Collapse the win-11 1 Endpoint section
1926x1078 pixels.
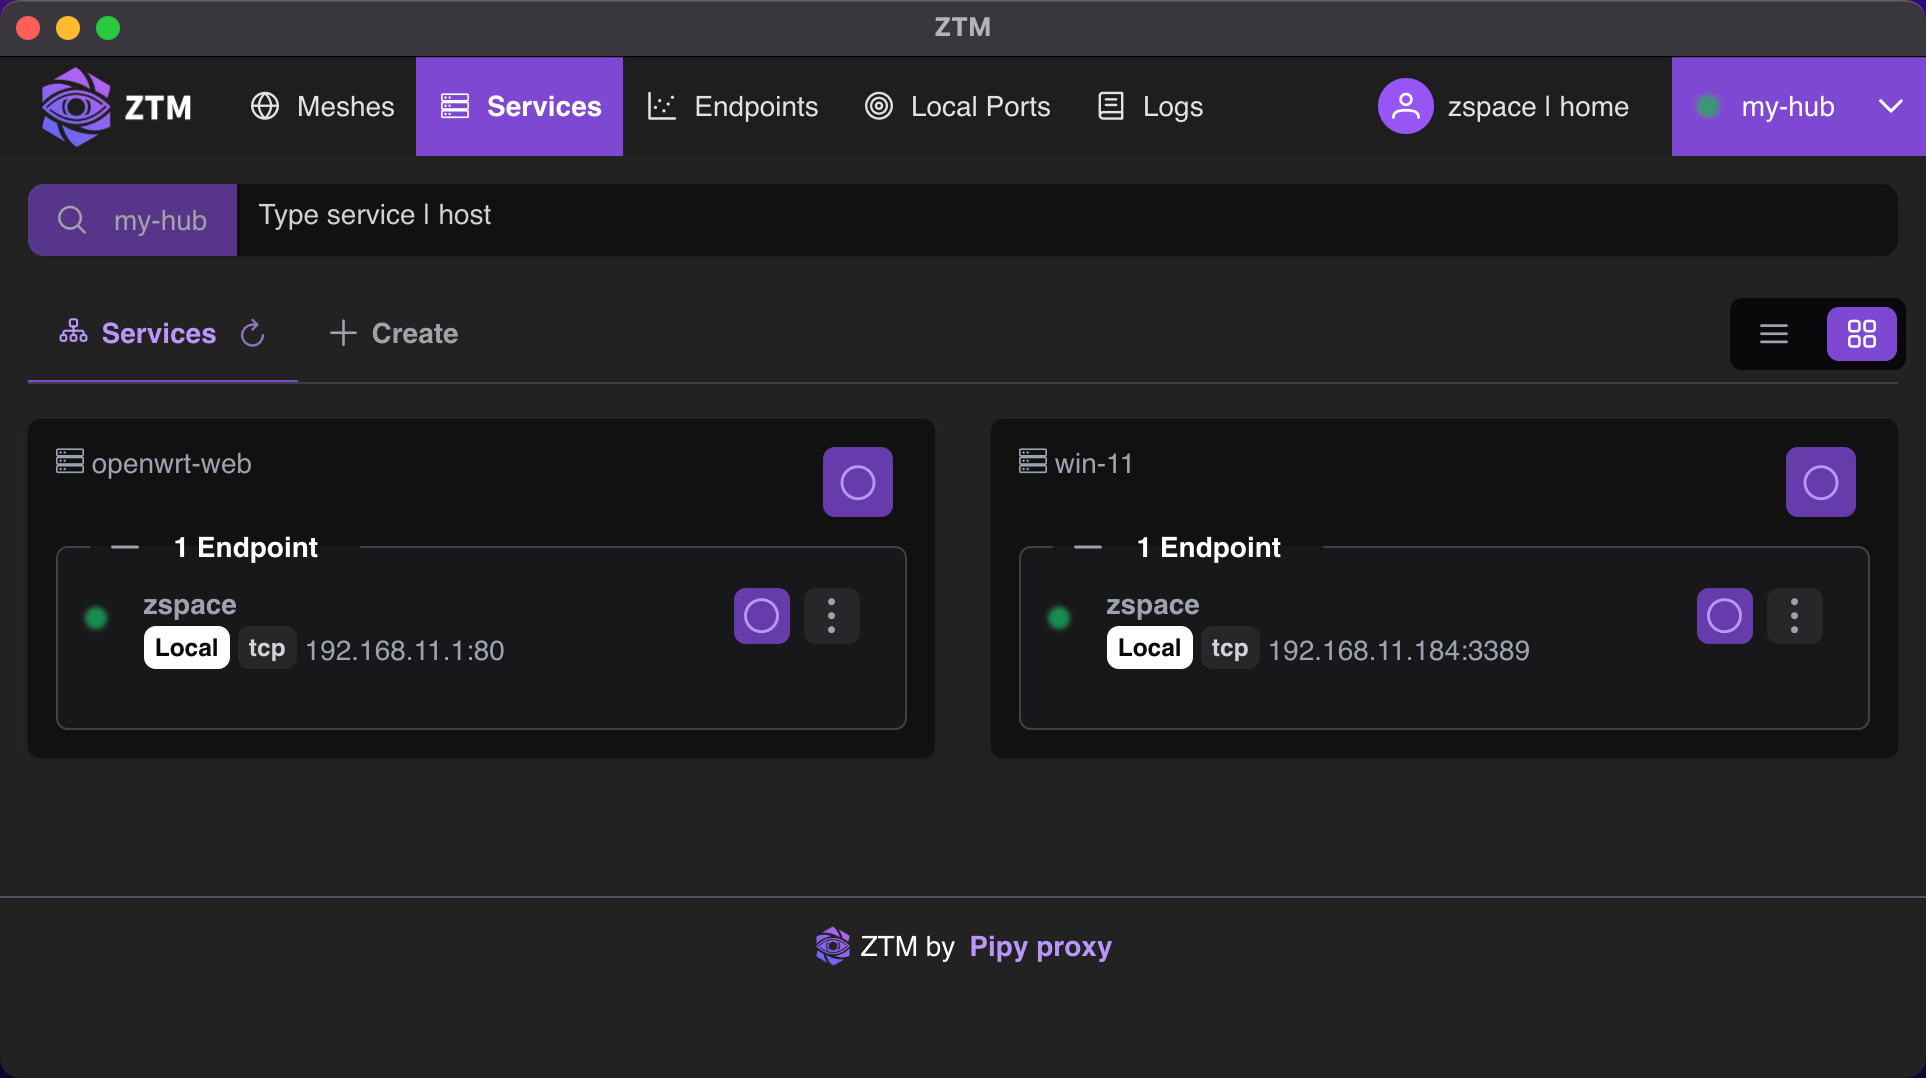1088,547
